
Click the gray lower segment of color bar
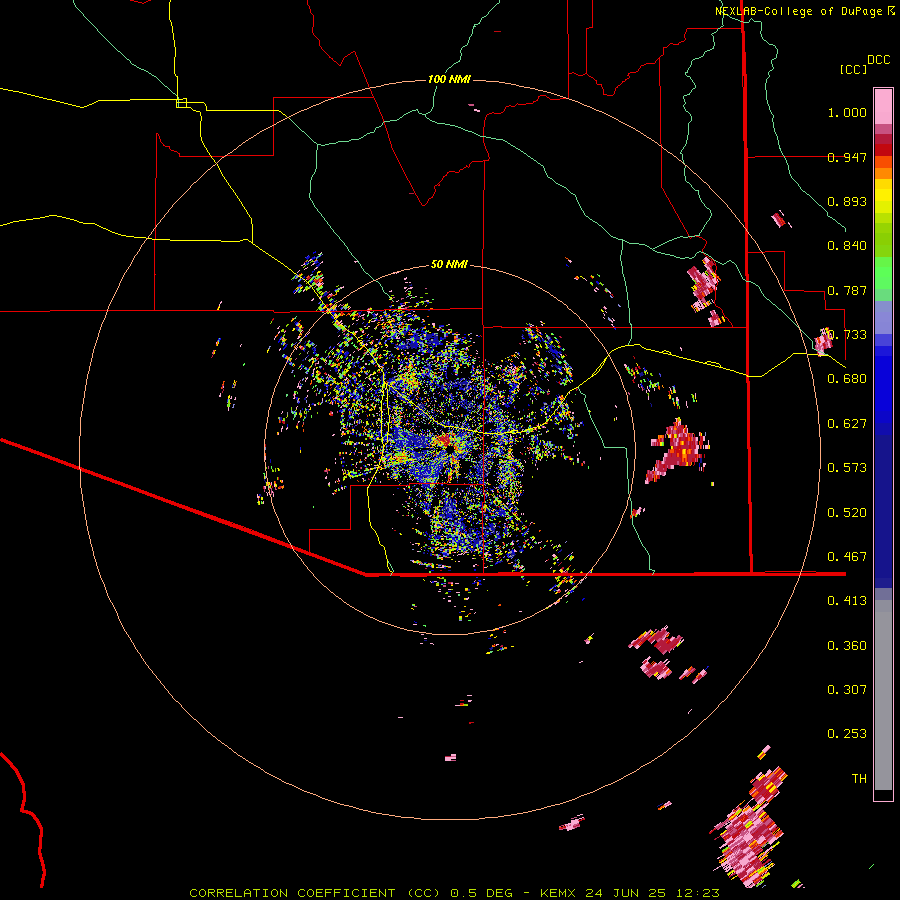pyautogui.click(x=883, y=695)
